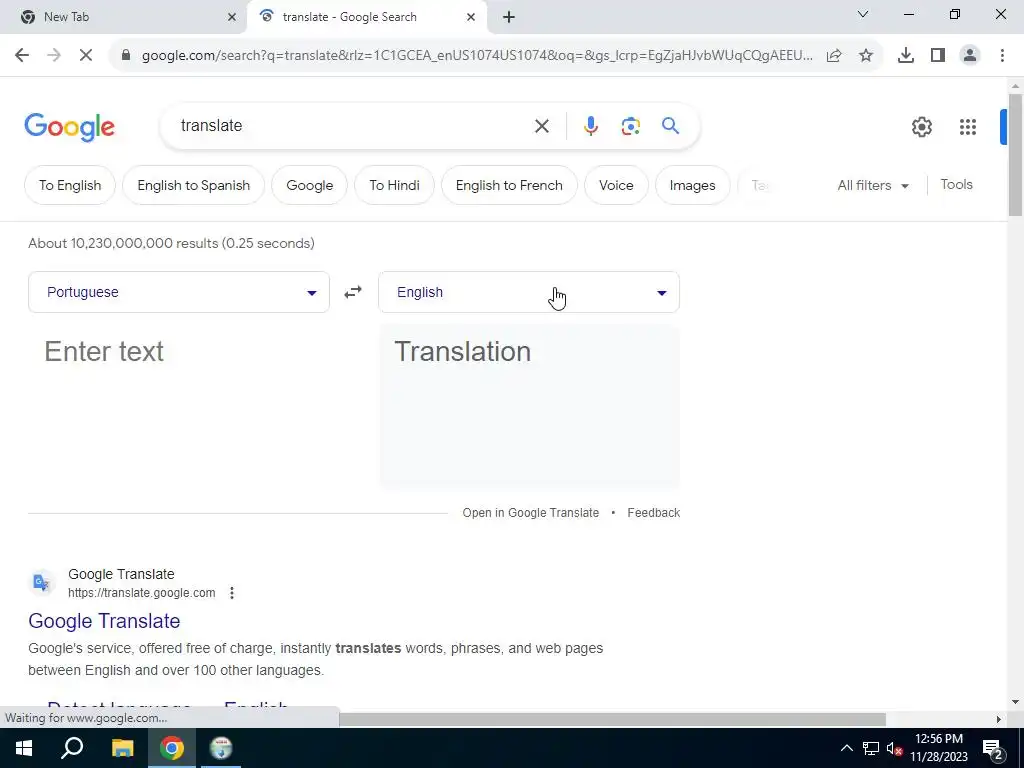Click the third pinned taskbar app icon

click(x=221, y=748)
